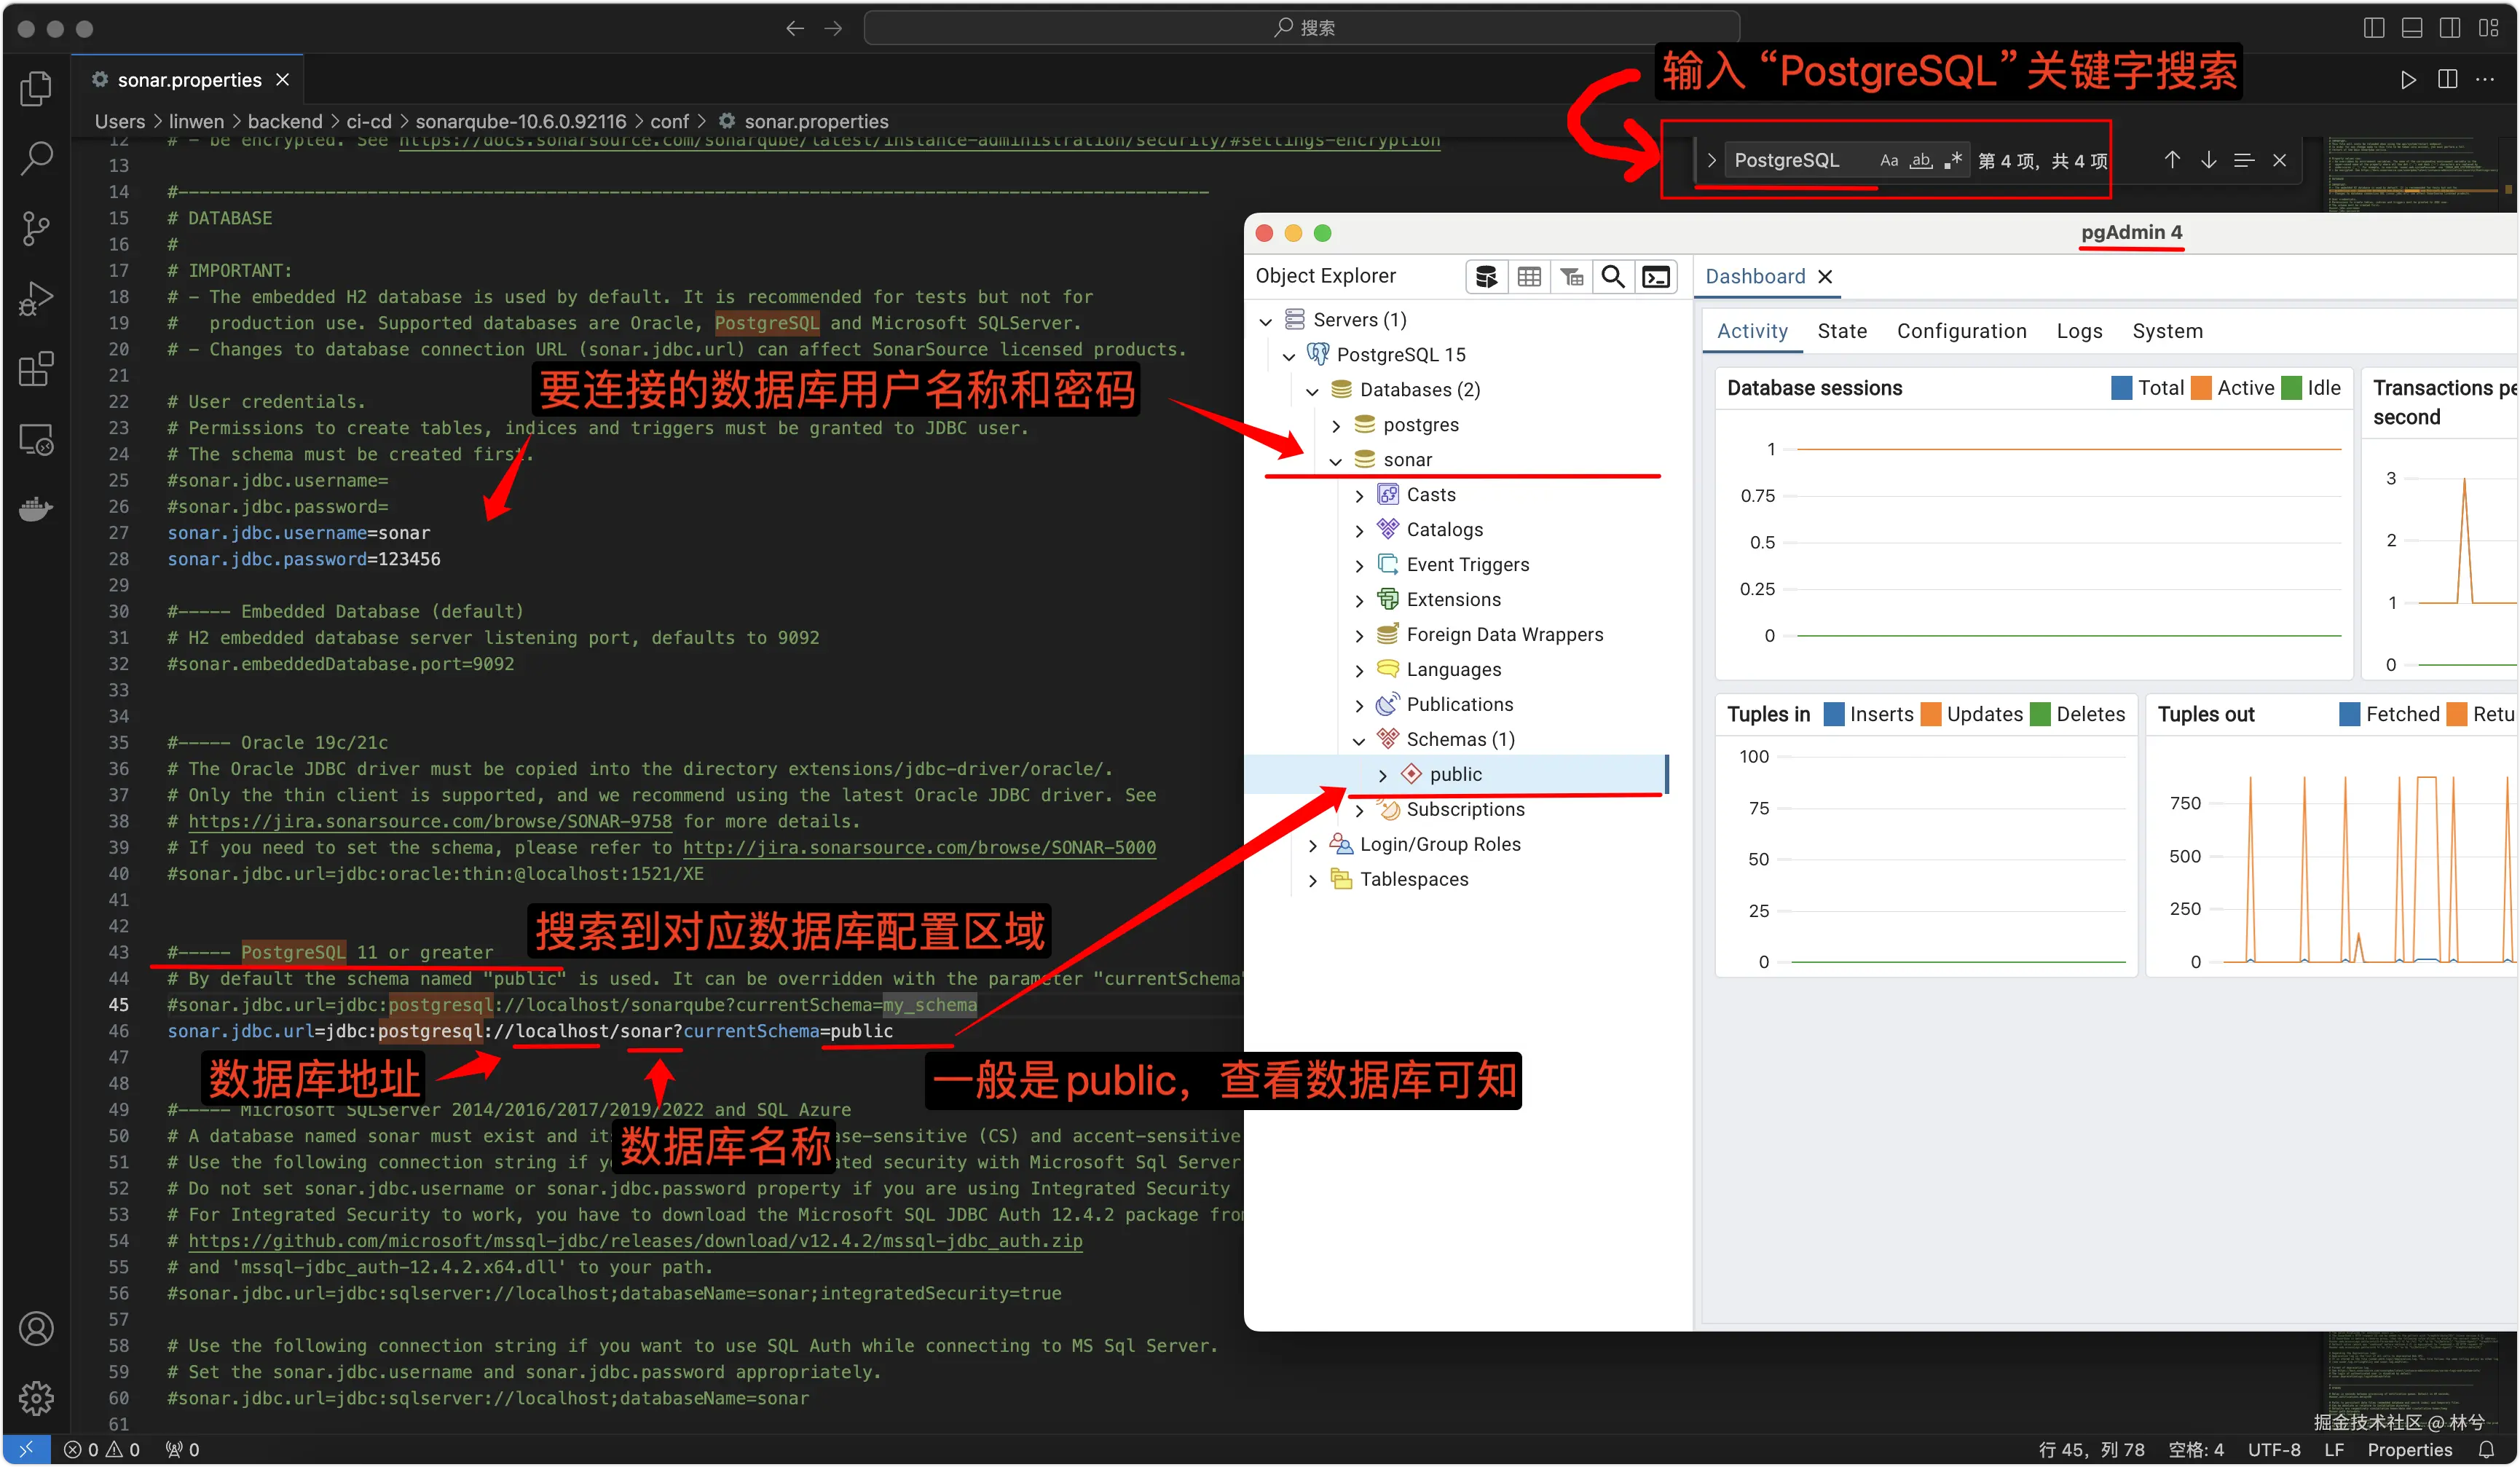Open the Source Control view in activity bar
The height and width of the screenshot is (1467, 2520).
point(36,229)
